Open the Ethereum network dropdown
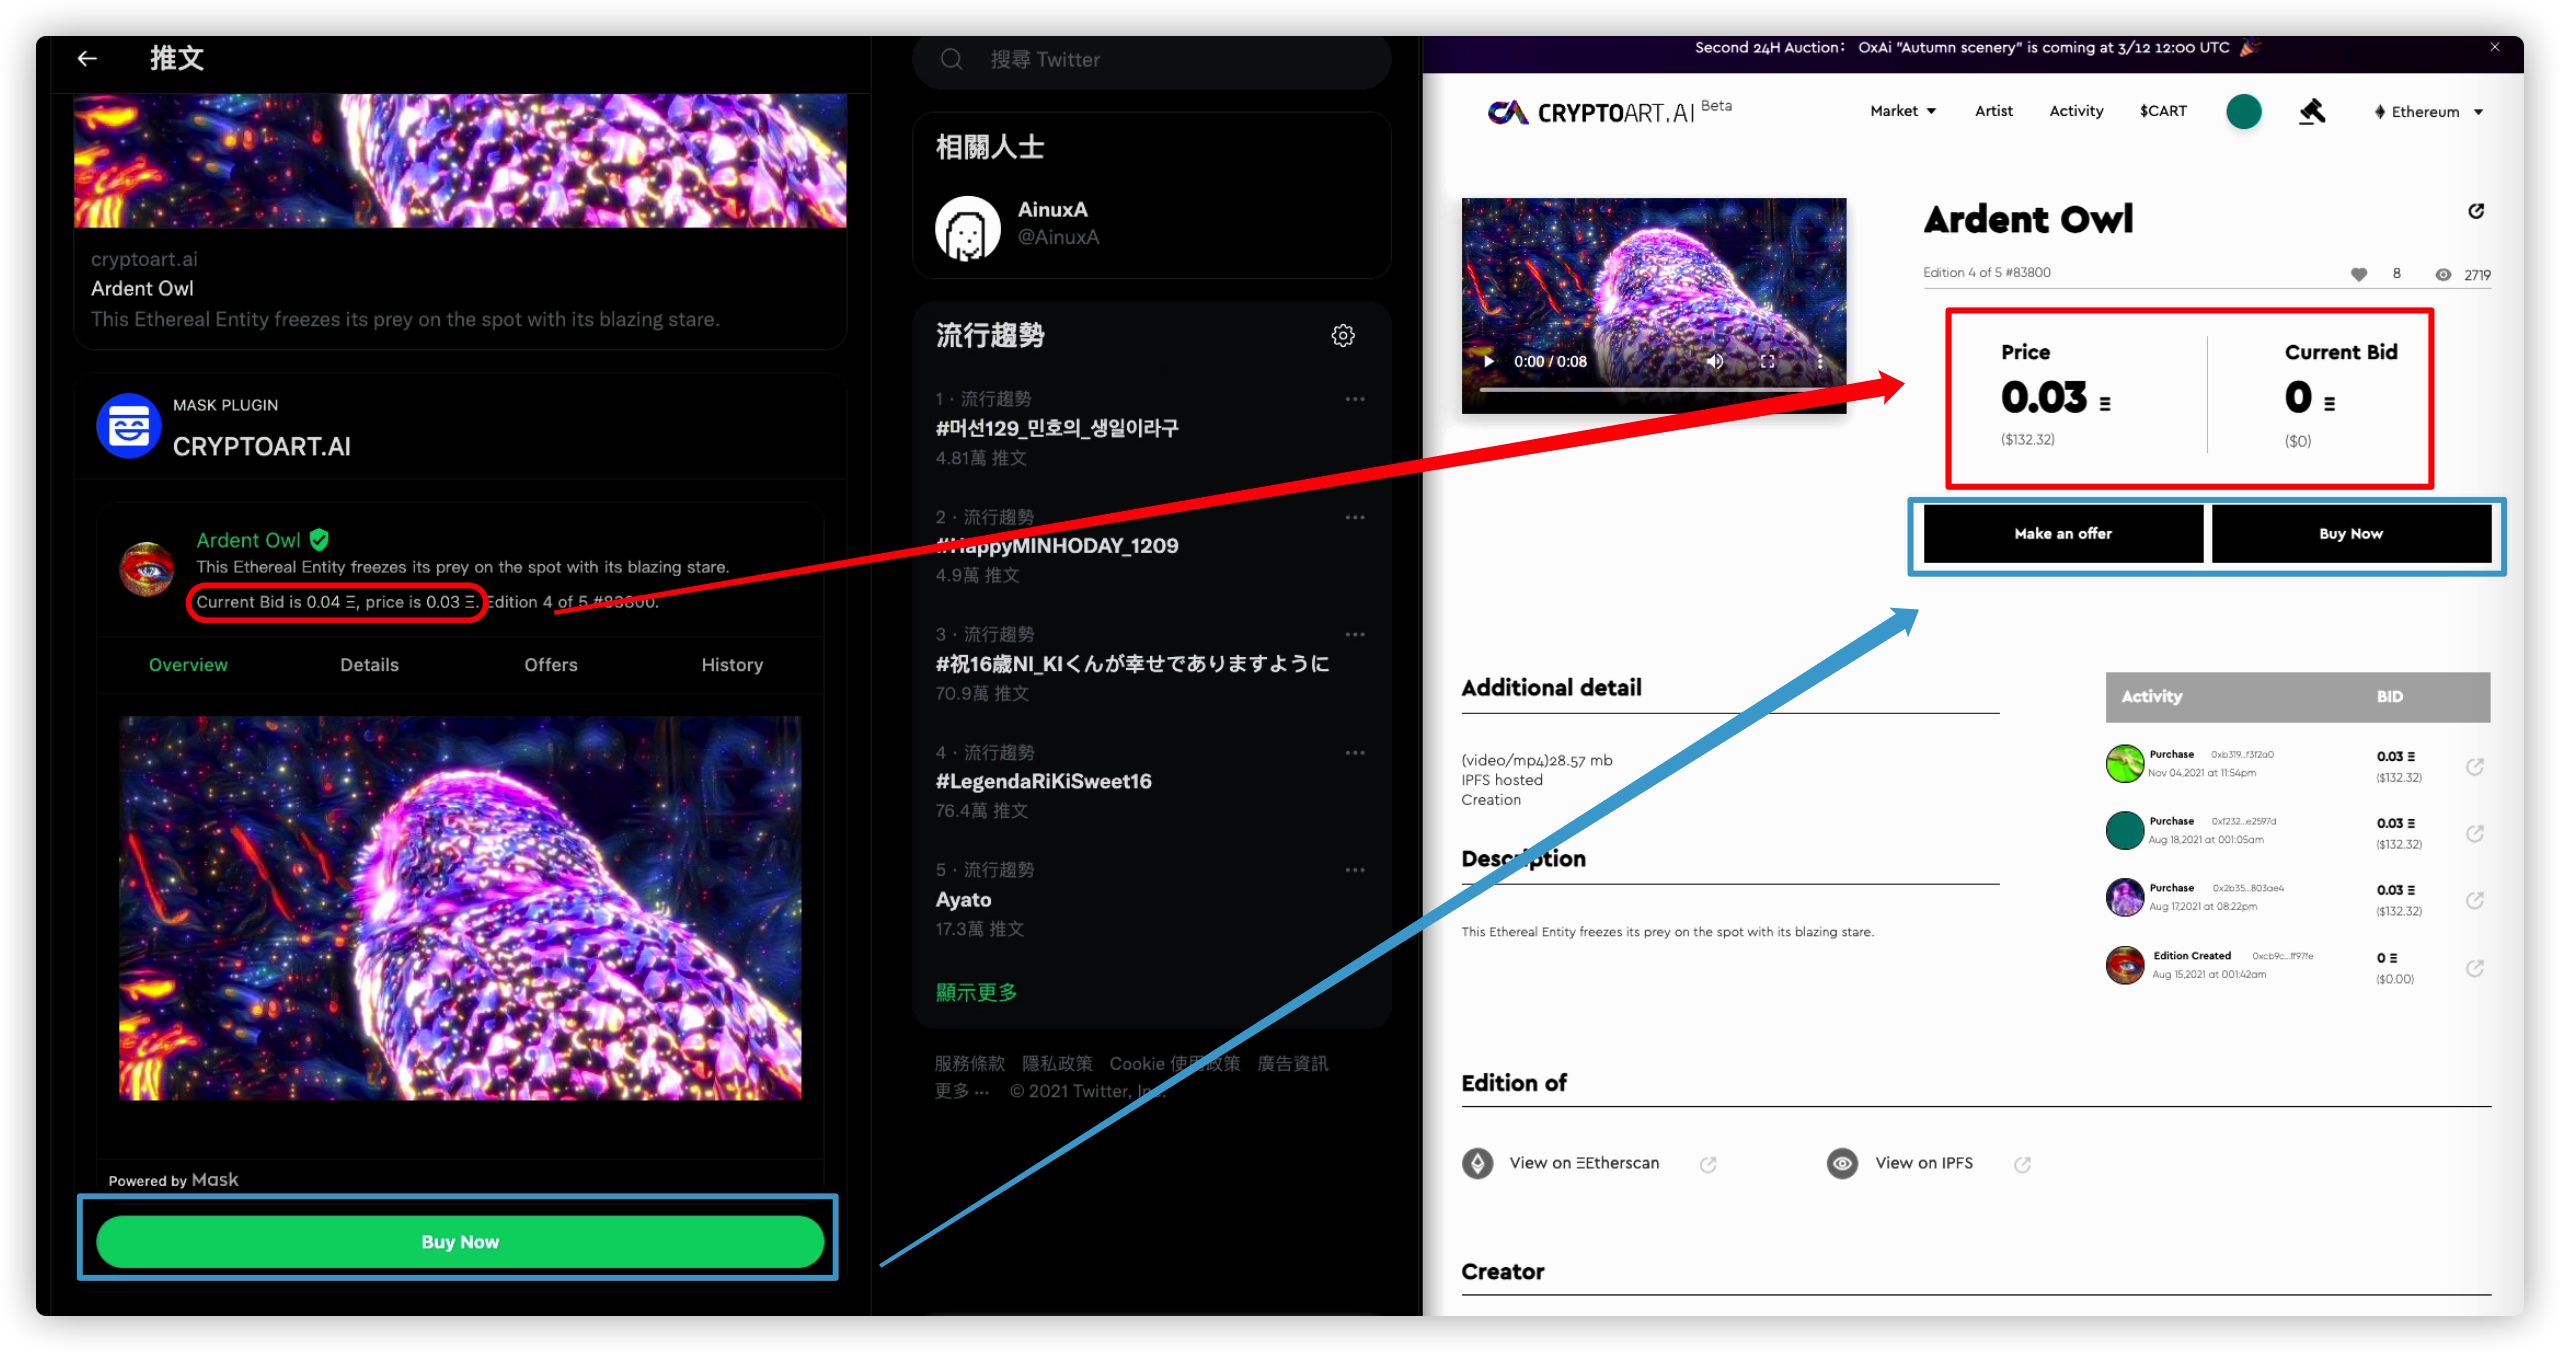The image size is (2560, 1352). [2428, 112]
